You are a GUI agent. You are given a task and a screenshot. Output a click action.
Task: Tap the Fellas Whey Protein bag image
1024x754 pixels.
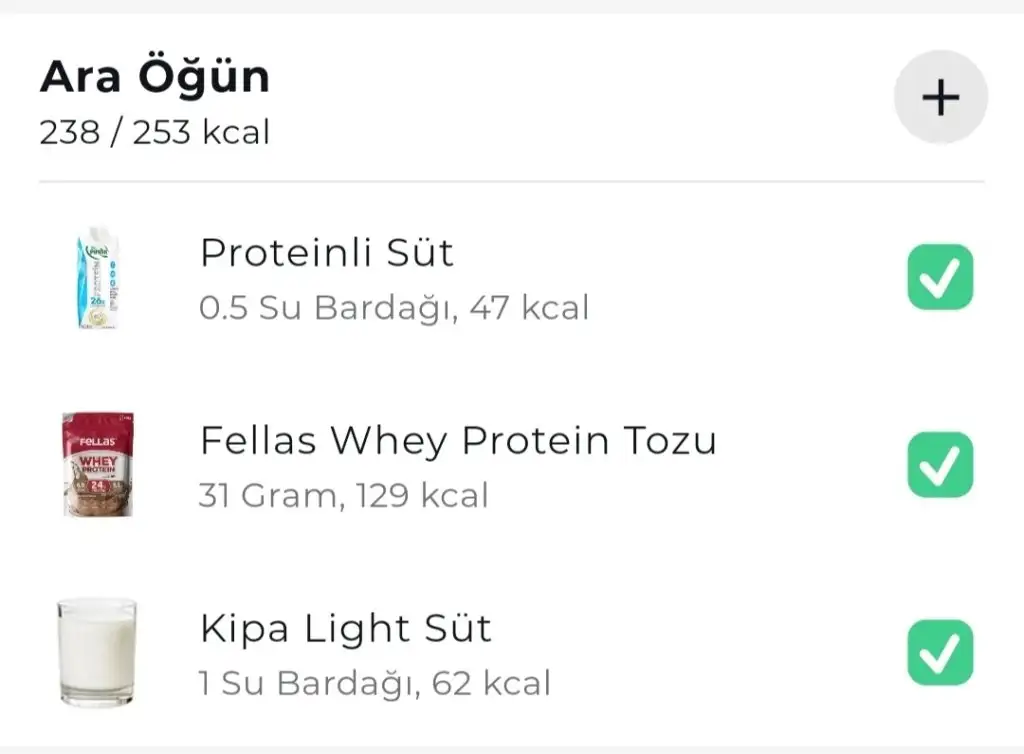click(97, 465)
